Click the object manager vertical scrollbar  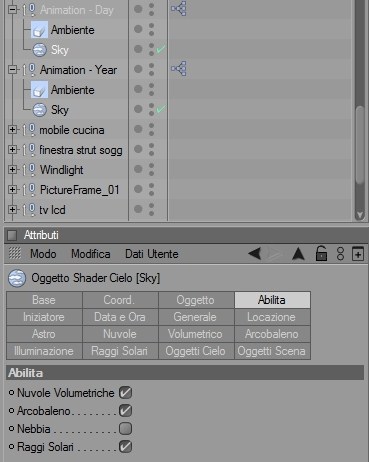[360, 145]
